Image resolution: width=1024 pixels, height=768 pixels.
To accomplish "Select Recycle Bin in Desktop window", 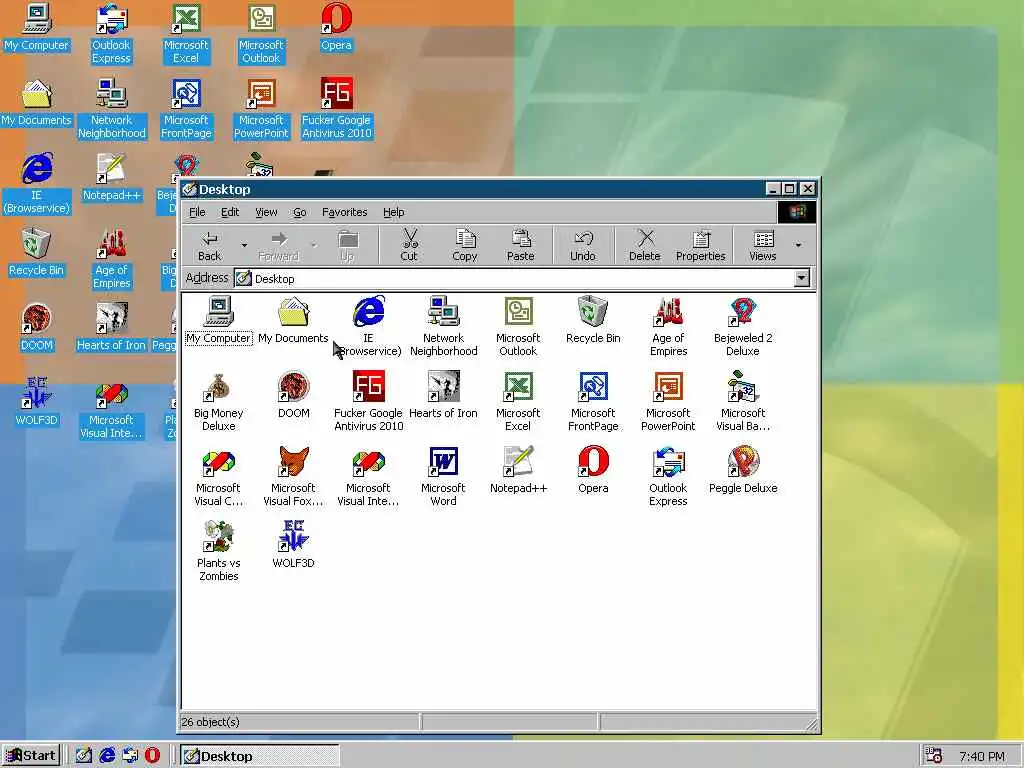I will (593, 320).
